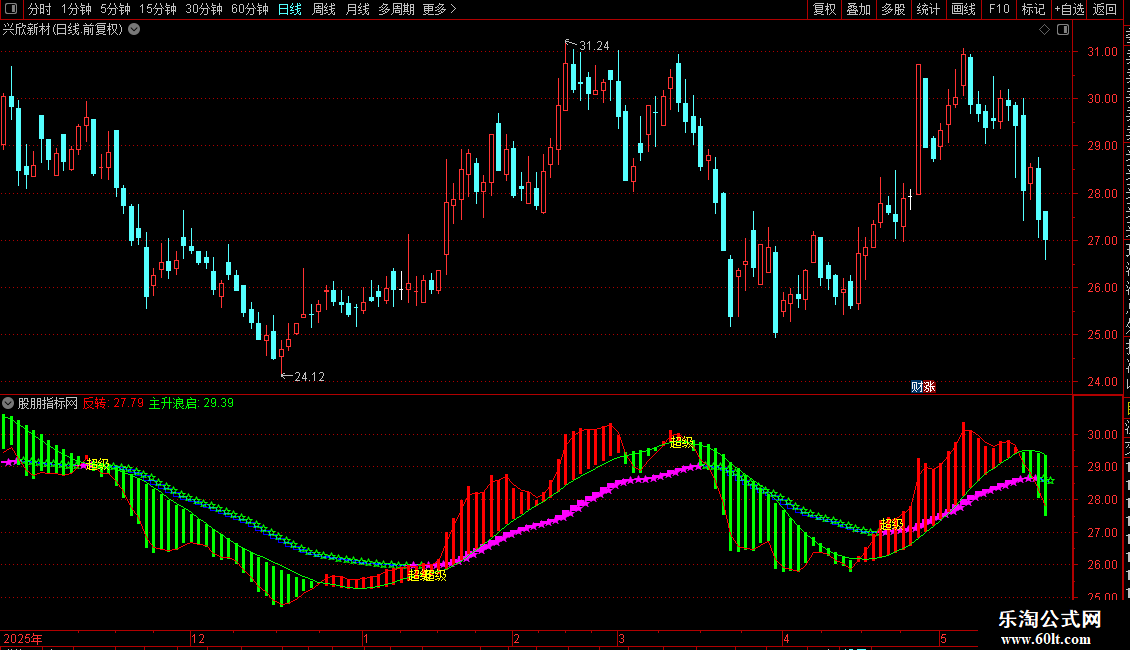Toggle the right info panel icon
1130x650 pixels.
(x=1063, y=30)
